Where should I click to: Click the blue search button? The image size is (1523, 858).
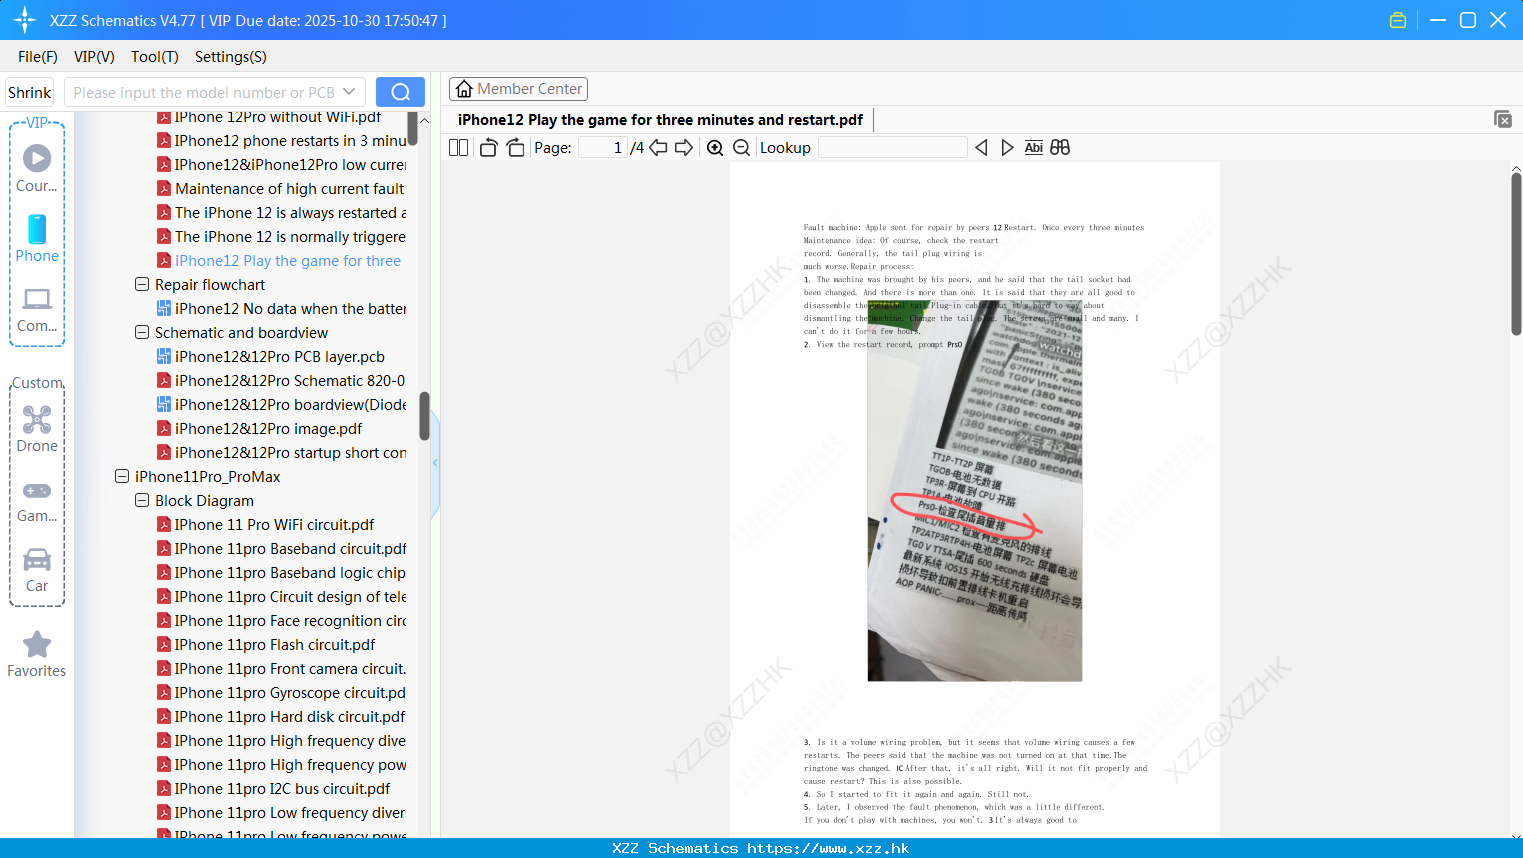[400, 92]
